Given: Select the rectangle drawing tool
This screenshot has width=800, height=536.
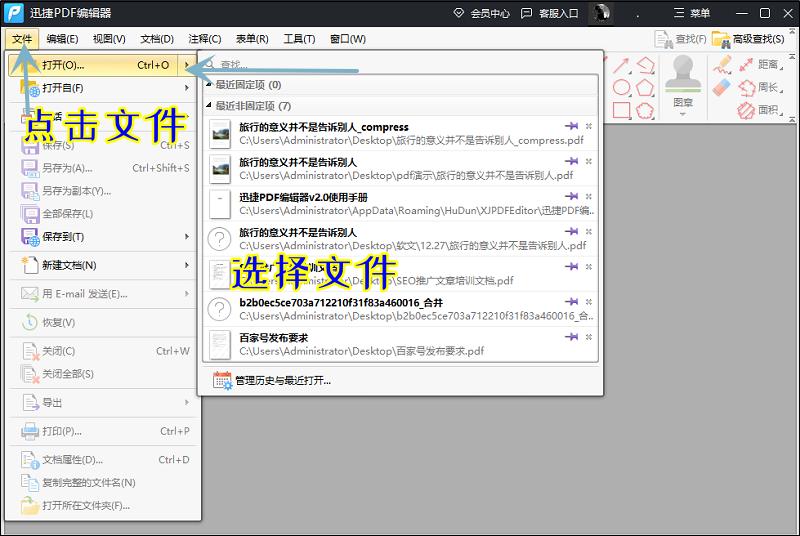Looking at the screenshot, I should pyautogui.click(x=621, y=110).
